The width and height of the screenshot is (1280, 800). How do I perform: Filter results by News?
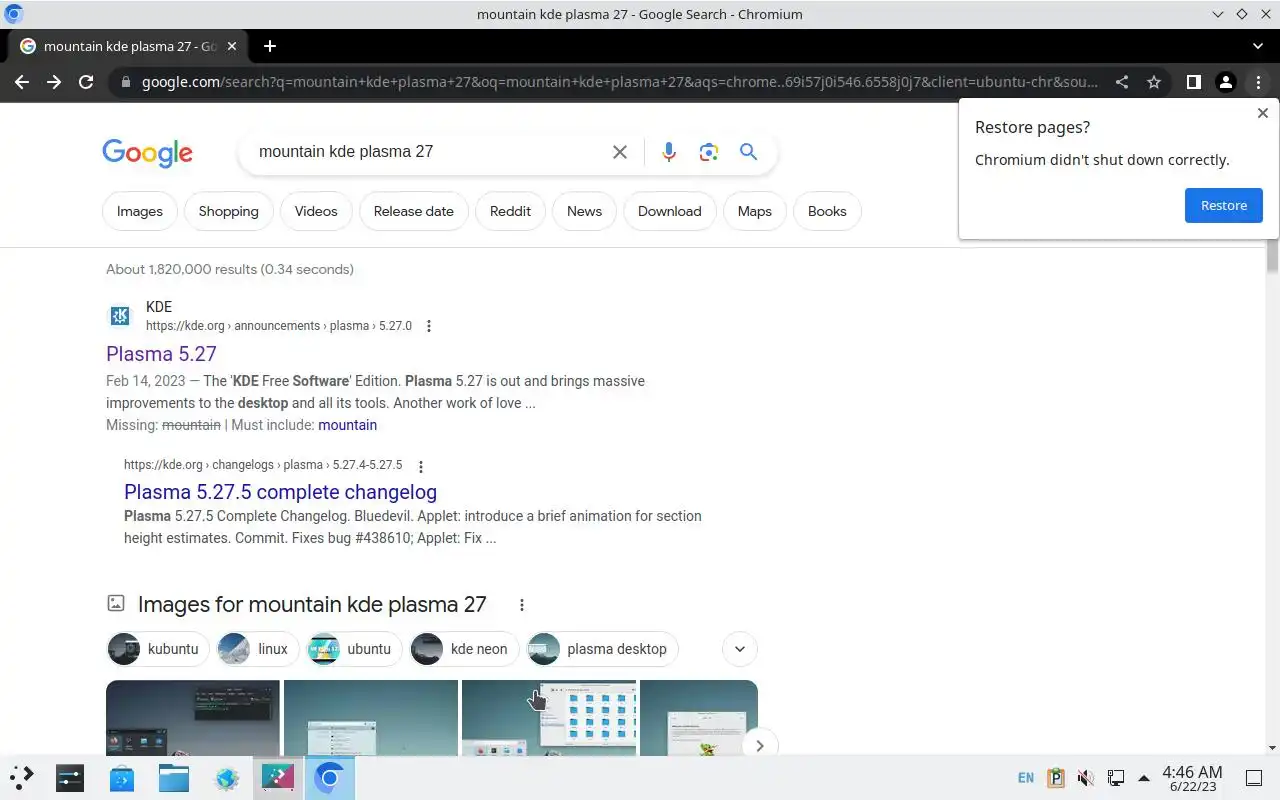point(584,211)
